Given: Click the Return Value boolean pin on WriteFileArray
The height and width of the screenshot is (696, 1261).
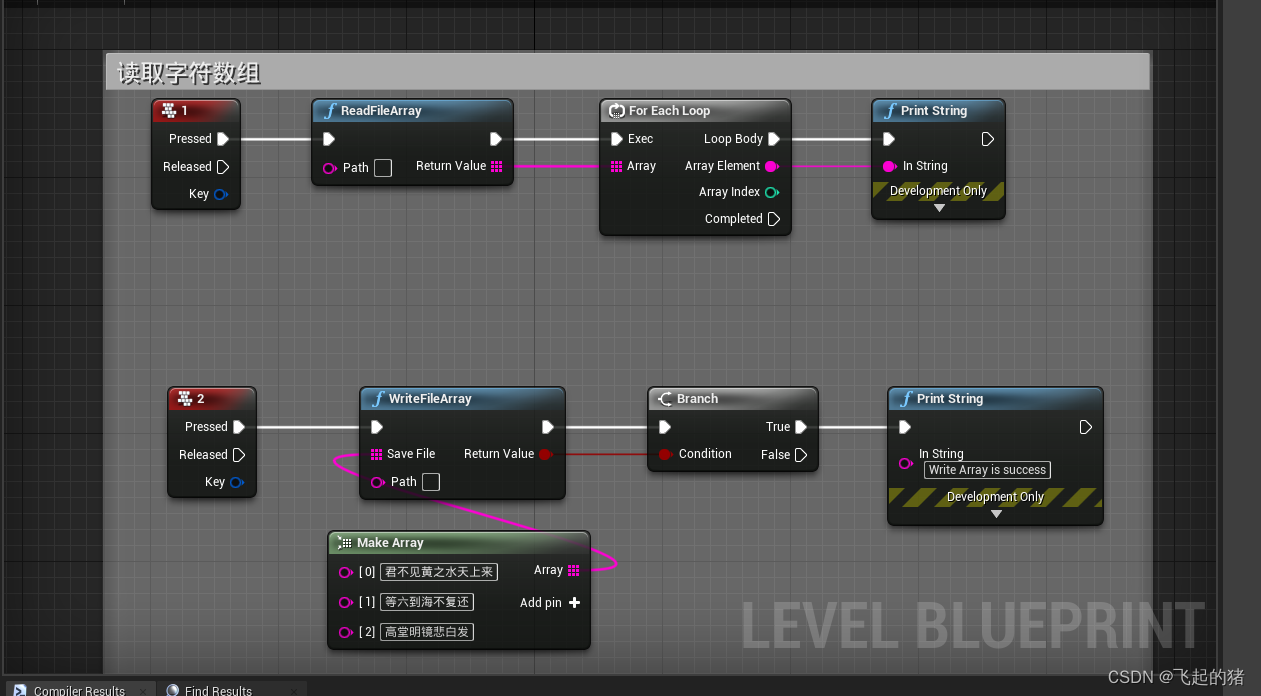Looking at the screenshot, I should coord(545,454).
